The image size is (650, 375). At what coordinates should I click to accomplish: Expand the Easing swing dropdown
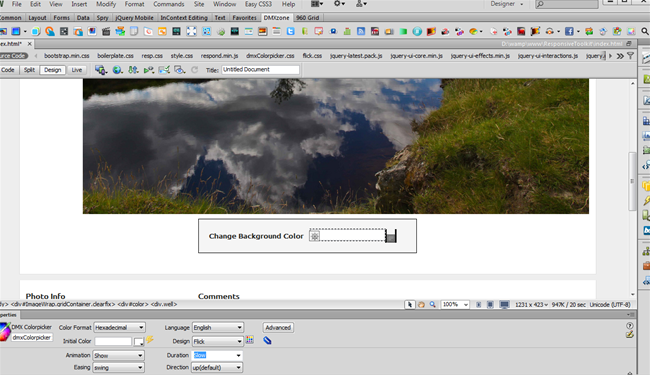(x=118, y=368)
